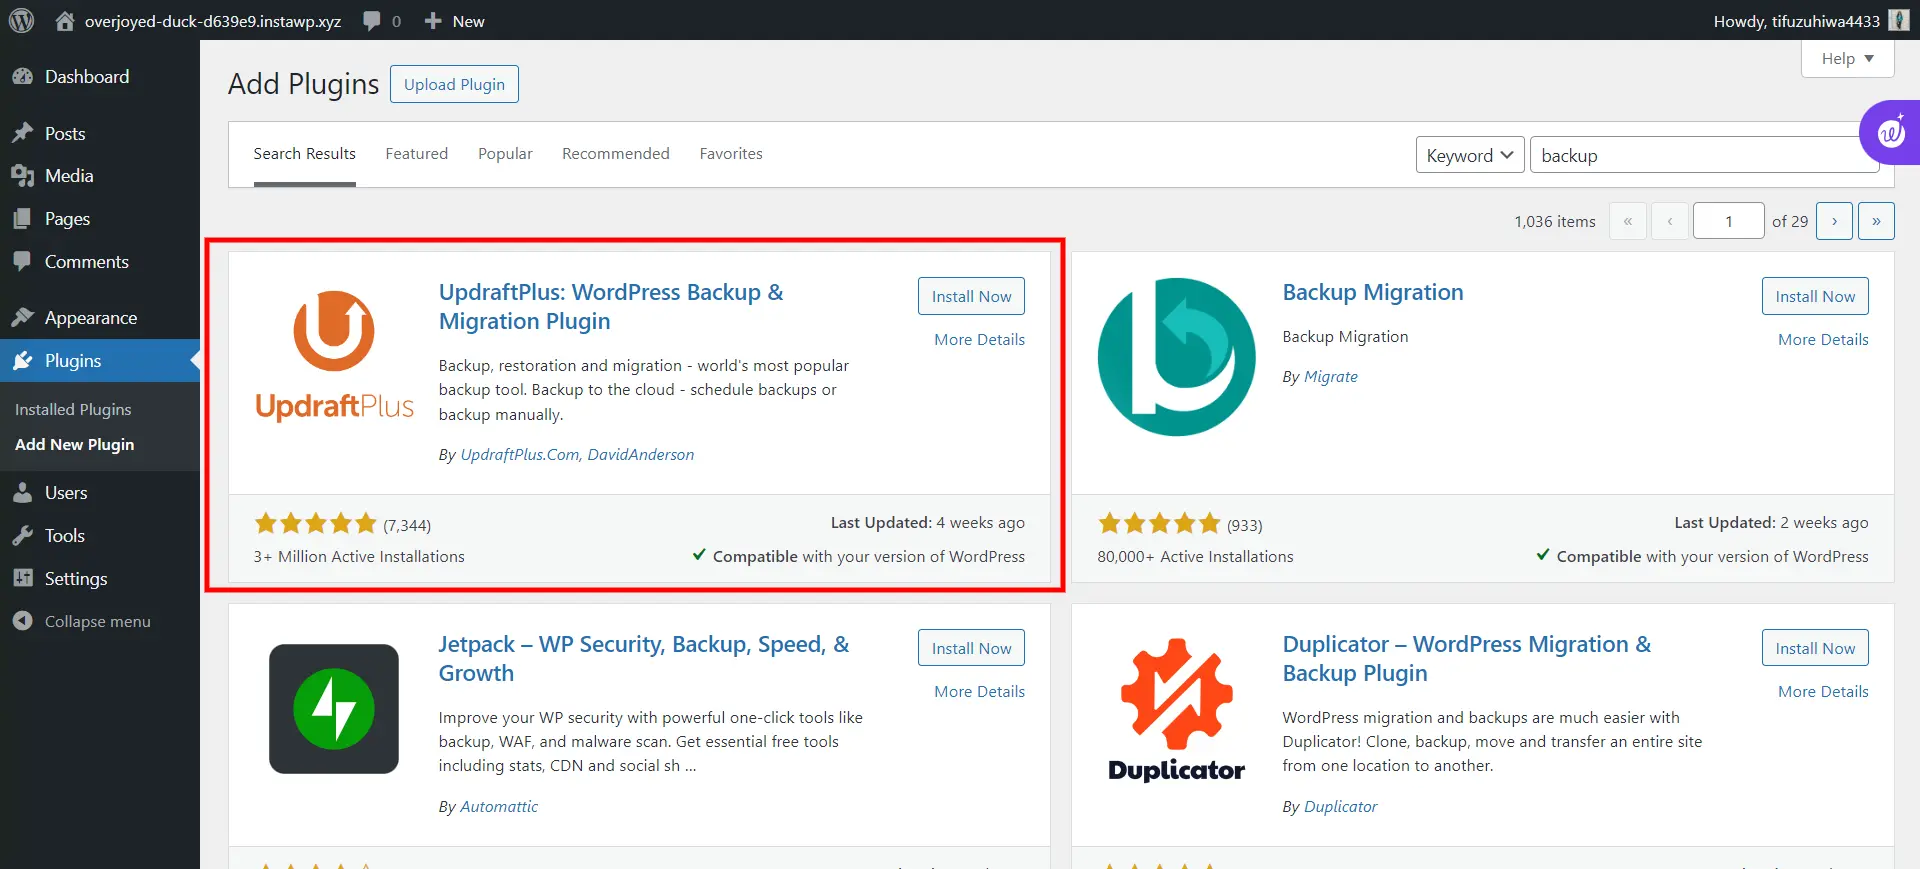Install the Backup Migration plugin now
Viewport: 1920px width, 869px height.
(1815, 296)
